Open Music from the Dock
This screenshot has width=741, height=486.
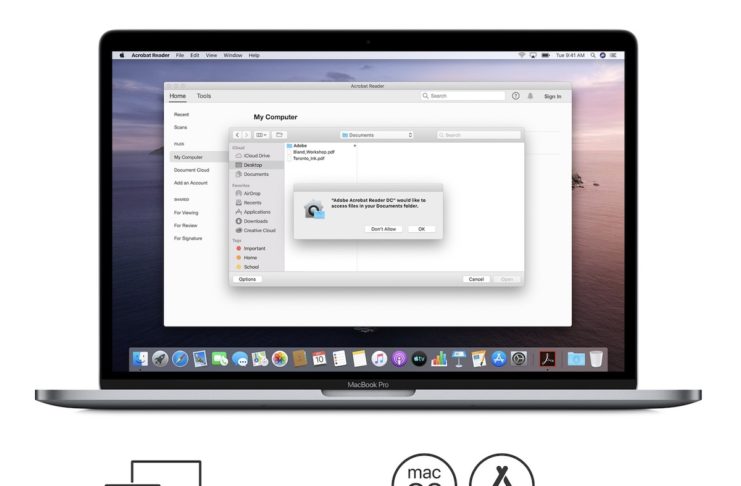coord(379,359)
